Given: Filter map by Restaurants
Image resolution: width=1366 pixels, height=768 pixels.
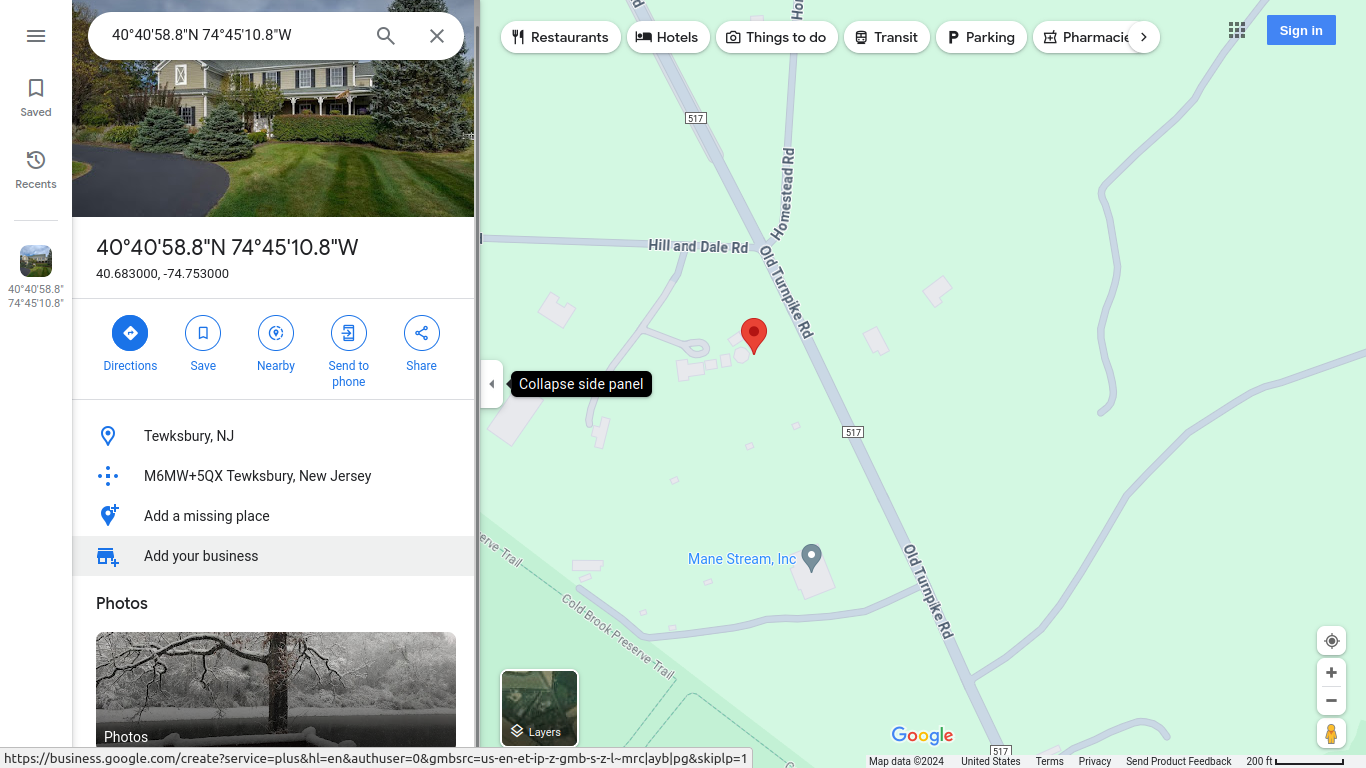Looking at the screenshot, I should (x=561, y=37).
